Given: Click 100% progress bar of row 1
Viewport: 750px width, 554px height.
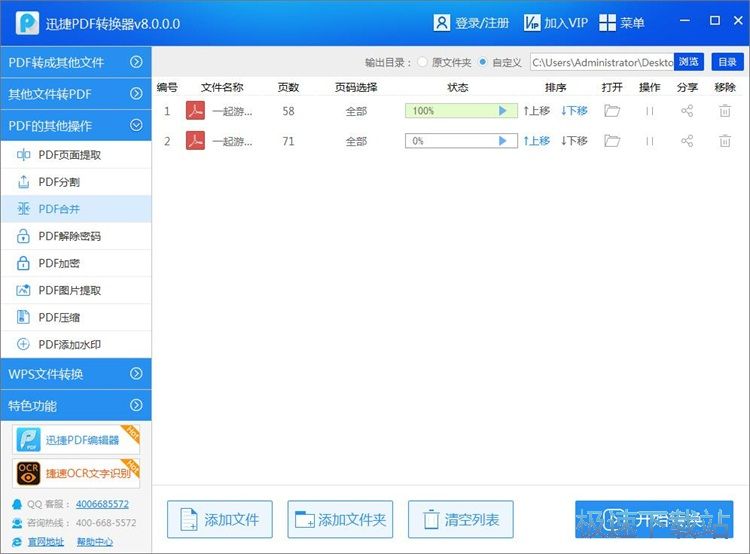Looking at the screenshot, I should pos(461,111).
